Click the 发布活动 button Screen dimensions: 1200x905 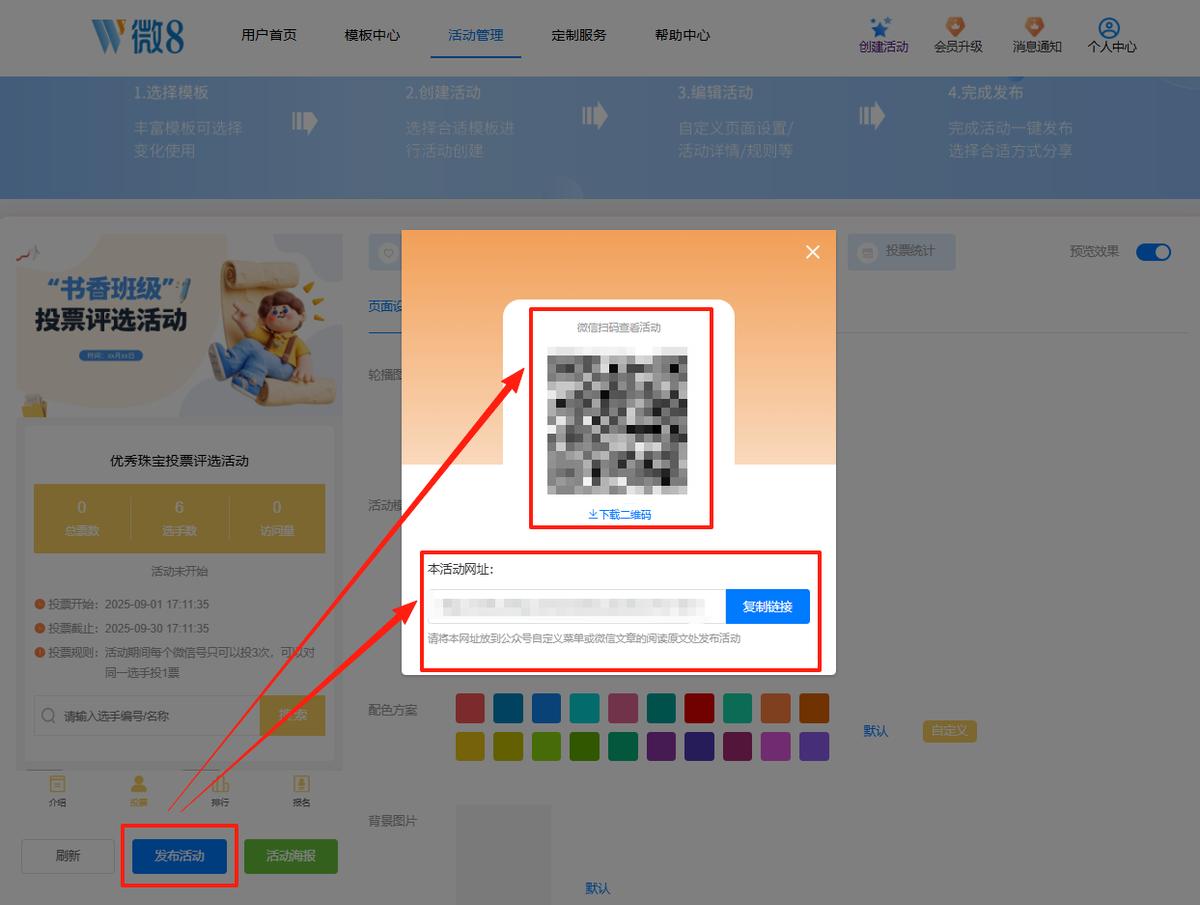point(179,856)
